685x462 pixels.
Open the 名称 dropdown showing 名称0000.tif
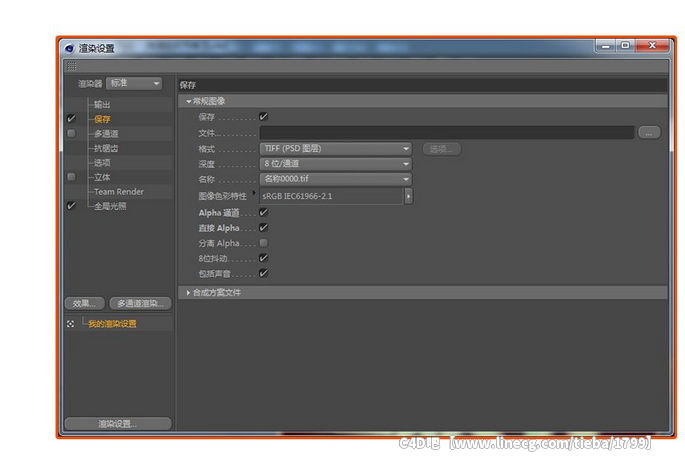336,179
